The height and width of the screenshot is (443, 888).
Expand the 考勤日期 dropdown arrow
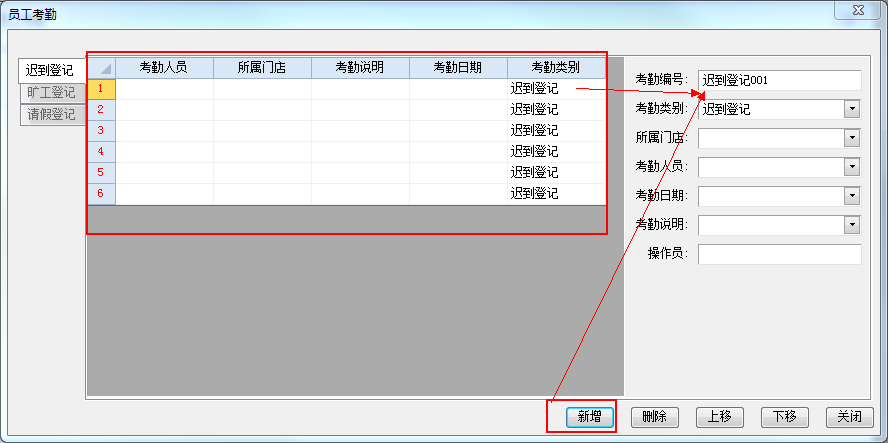[x=852, y=196]
